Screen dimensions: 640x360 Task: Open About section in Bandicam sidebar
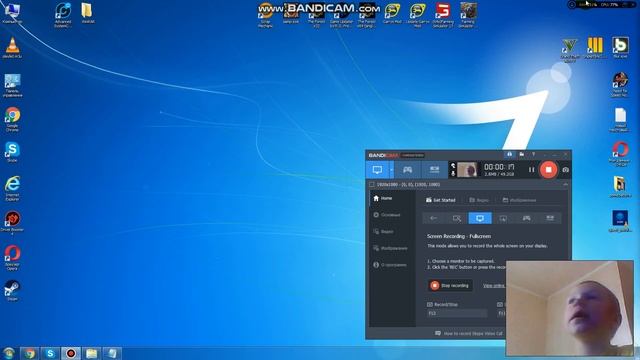391,265
